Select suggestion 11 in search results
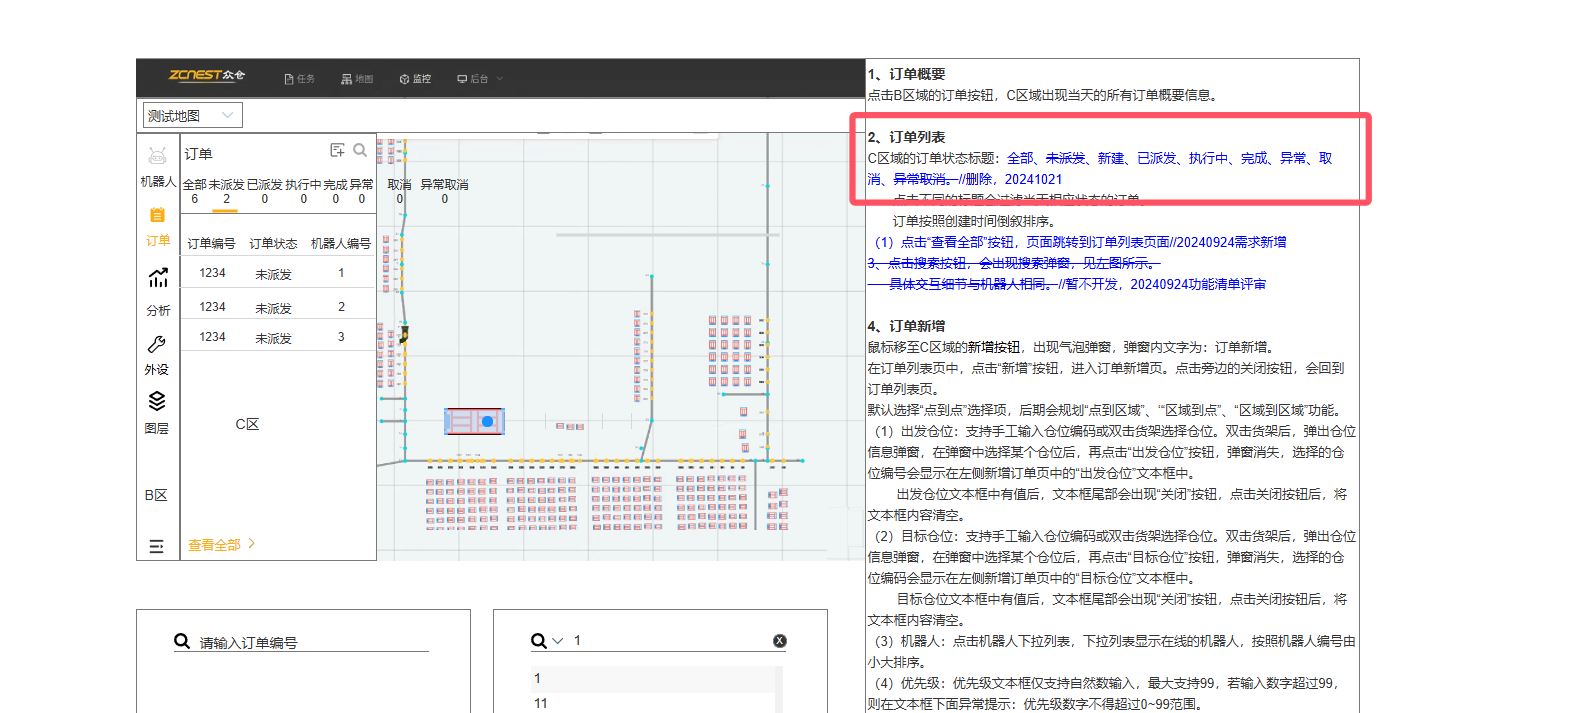1585x713 pixels. pyautogui.click(x=653, y=703)
